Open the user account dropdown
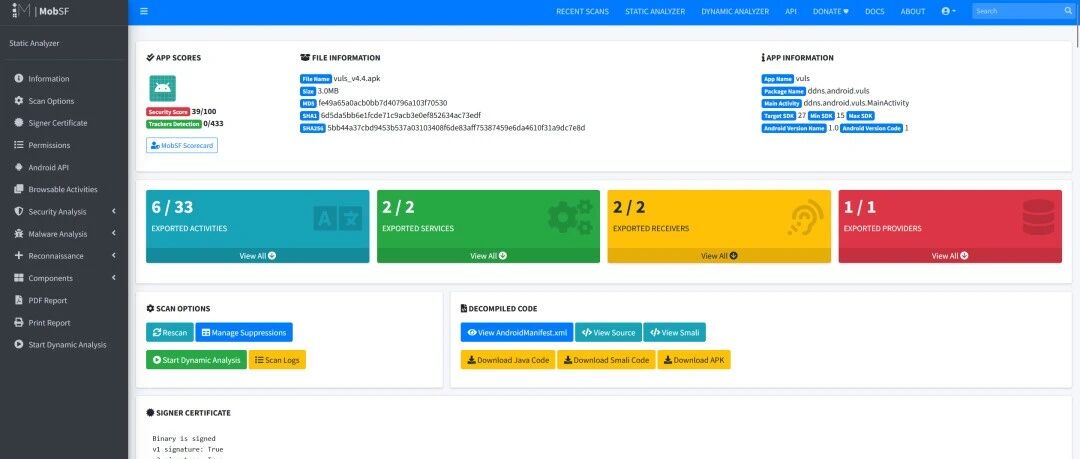Screen dimensions: 1080x459 pos(948,11)
